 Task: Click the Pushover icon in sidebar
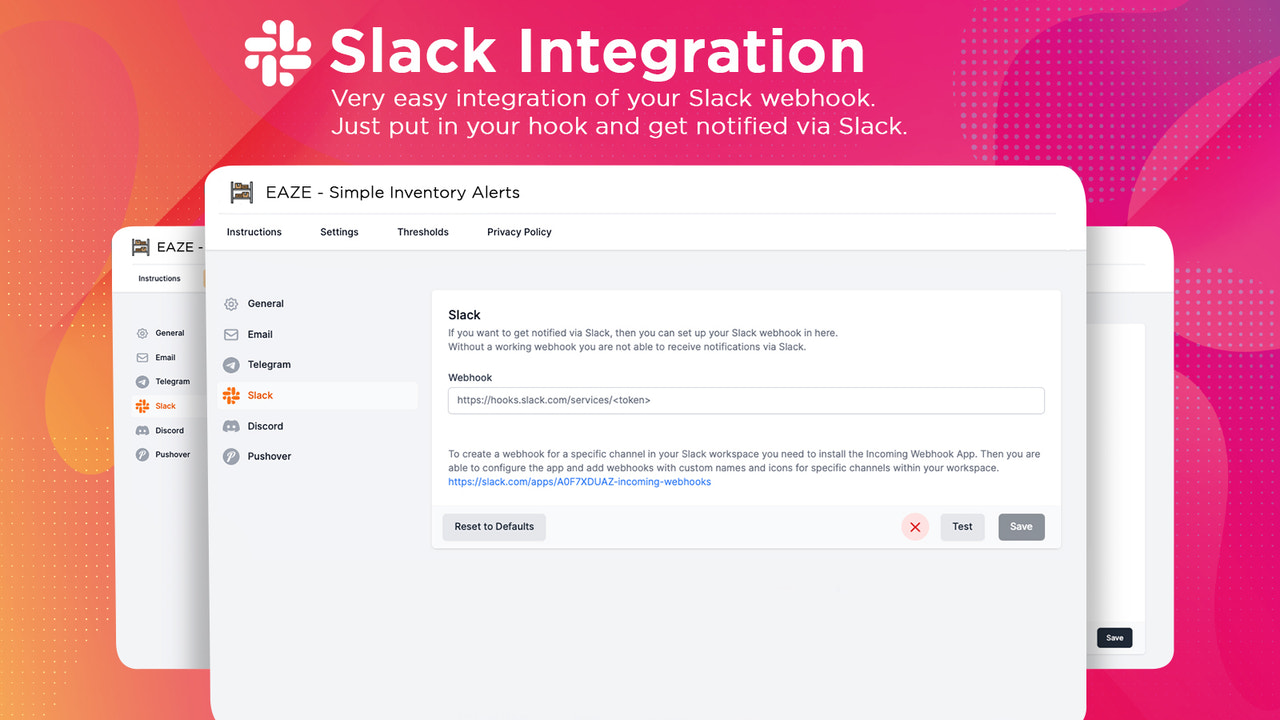[x=233, y=456]
